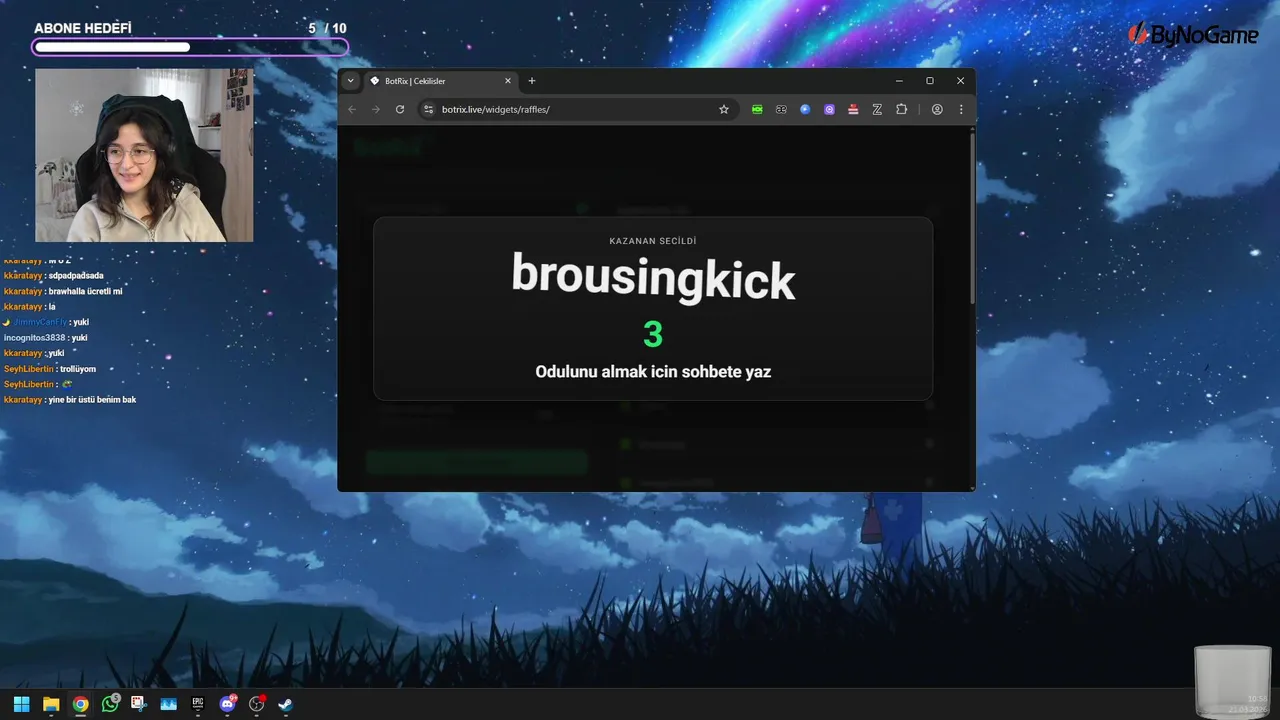Bookmark this page with the star
The height and width of the screenshot is (720, 1280).
[724, 109]
